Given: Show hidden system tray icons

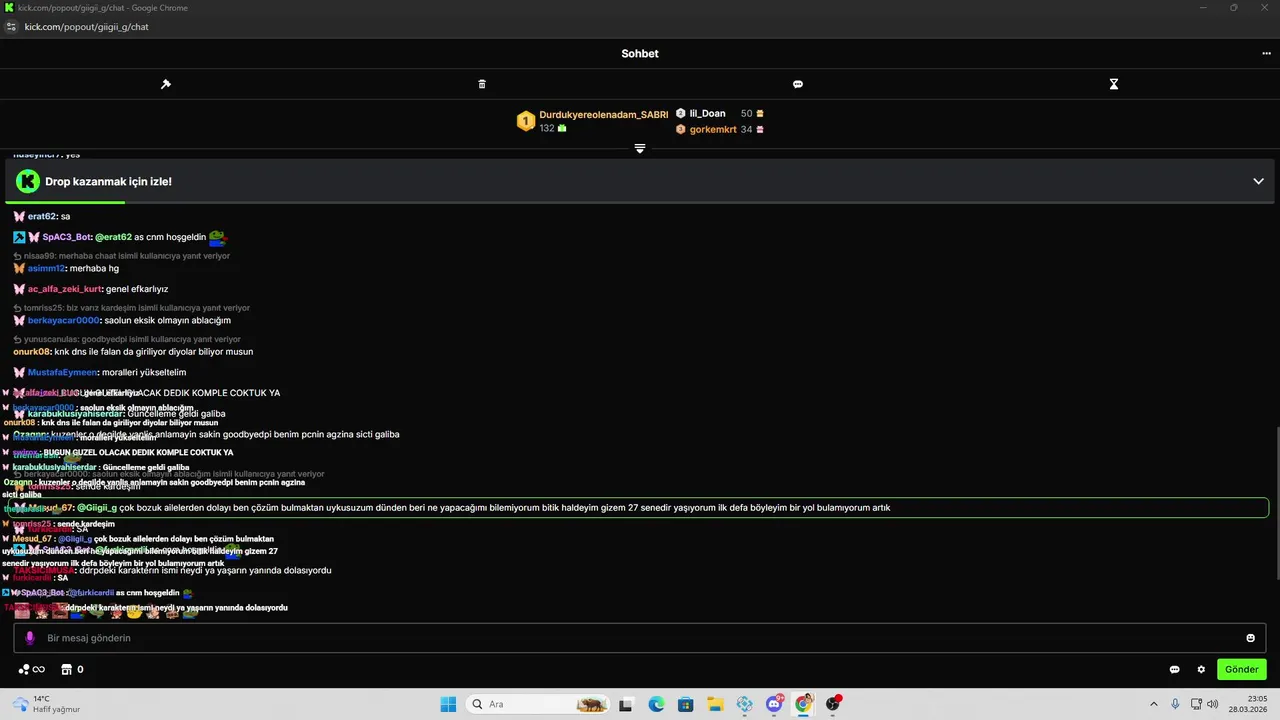Looking at the screenshot, I should [1153, 704].
